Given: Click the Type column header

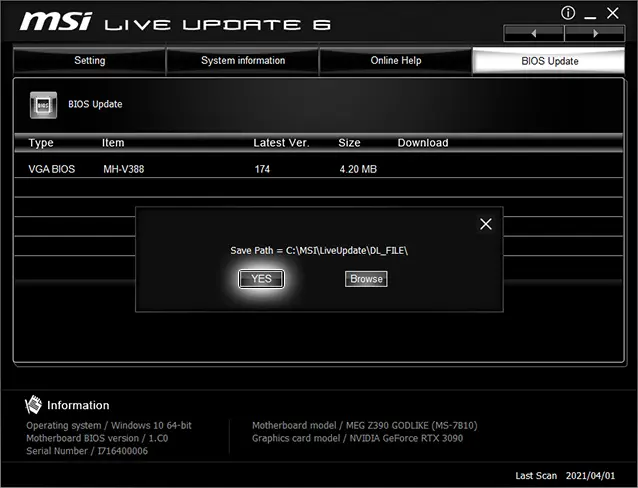Looking at the screenshot, I should [41, 143].
